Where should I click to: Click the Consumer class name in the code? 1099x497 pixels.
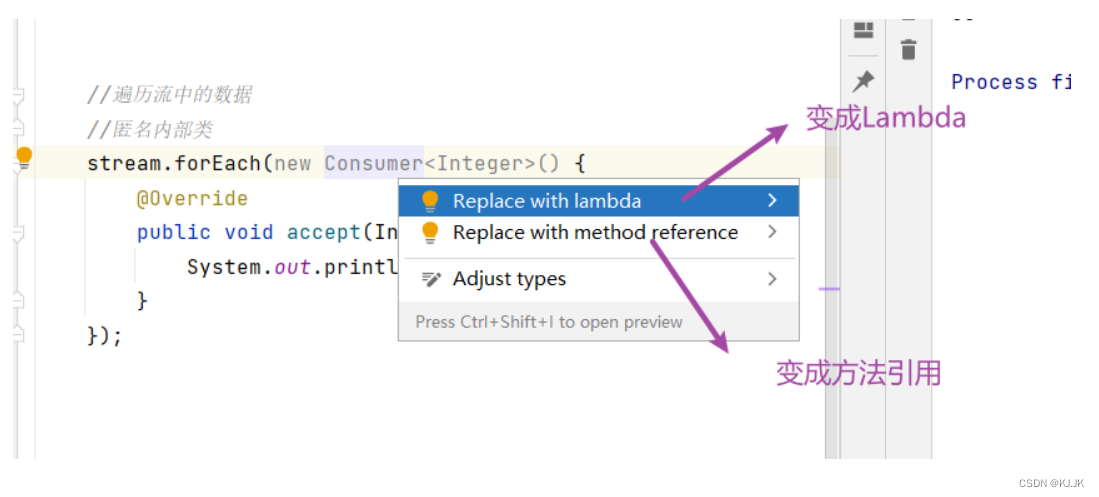pos(374,163)
